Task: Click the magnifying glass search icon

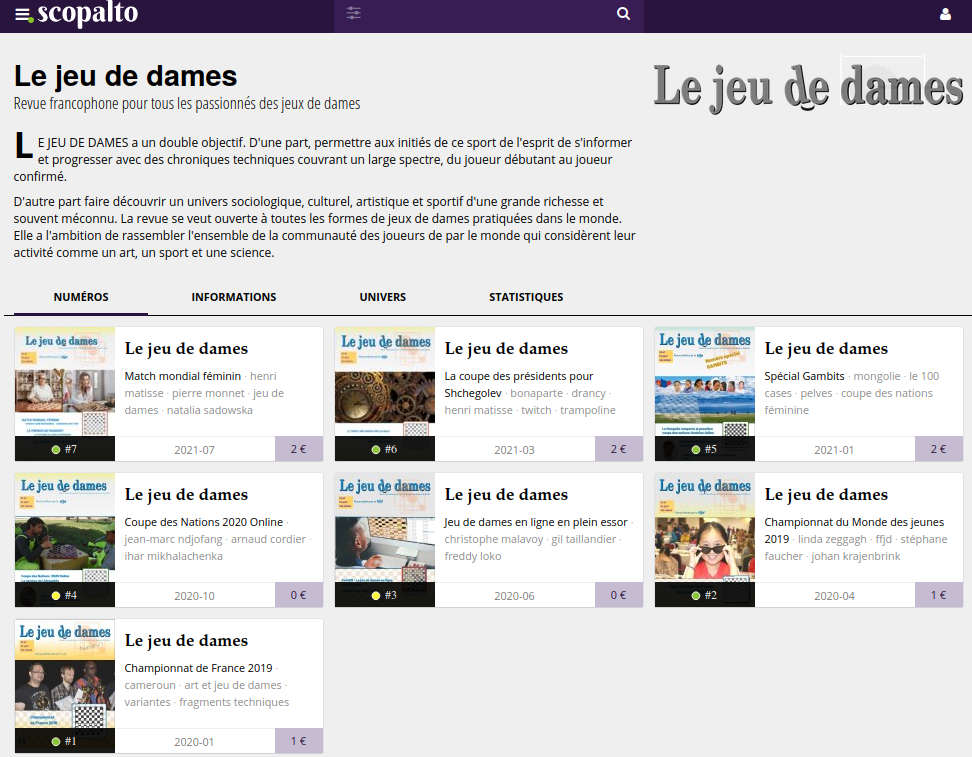Action: pos(623,14)
